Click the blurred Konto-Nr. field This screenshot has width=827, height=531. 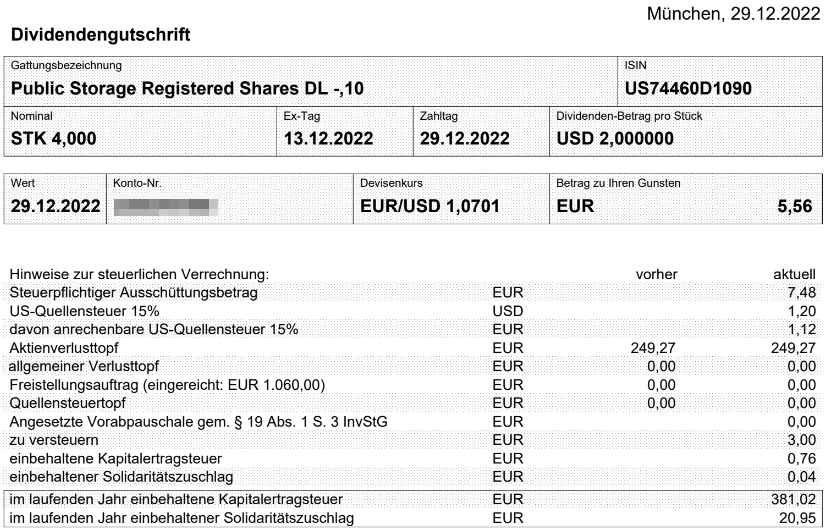166,206
